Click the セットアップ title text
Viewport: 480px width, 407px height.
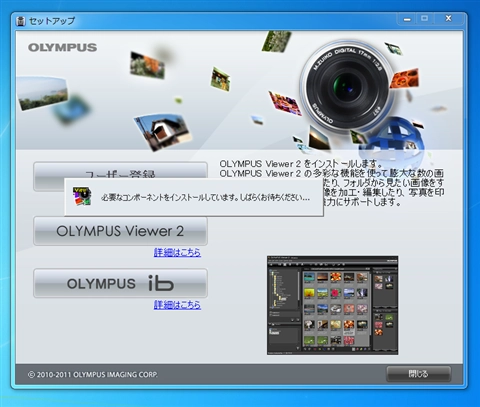(x=52, y=21)
